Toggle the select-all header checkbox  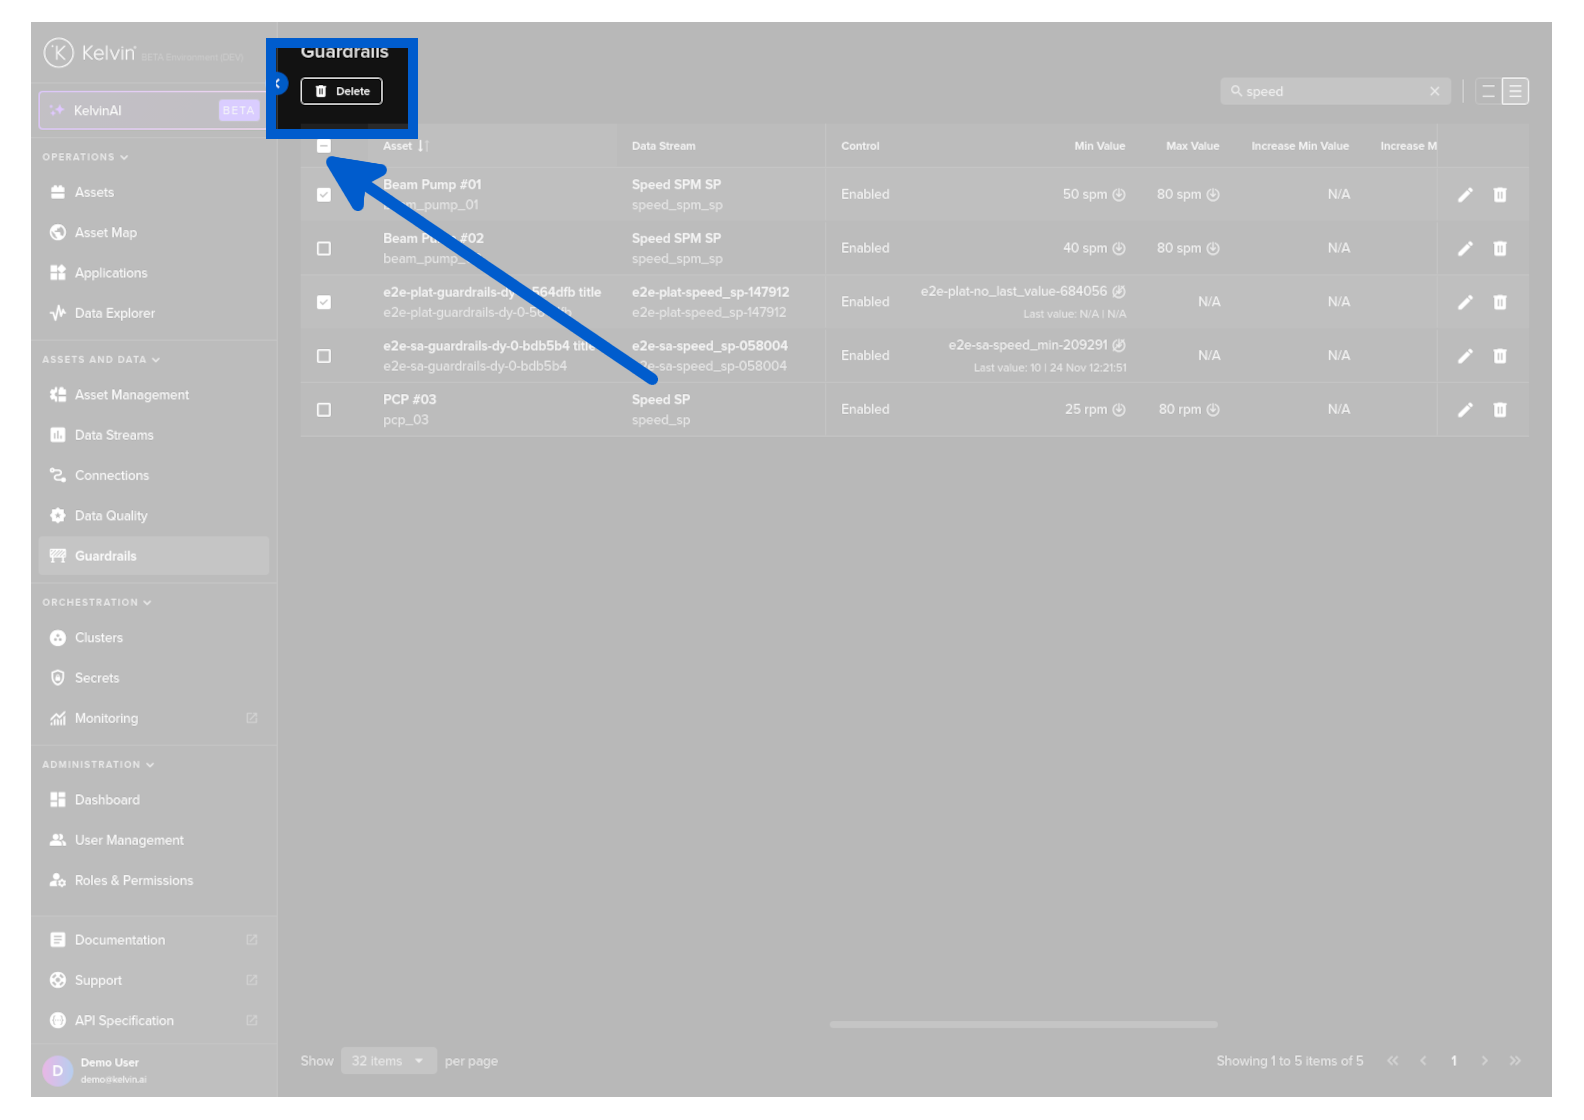324,146
